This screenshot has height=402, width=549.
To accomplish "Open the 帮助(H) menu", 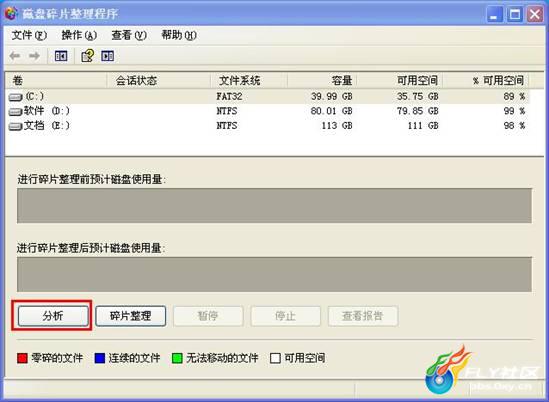I will (179, 35).
